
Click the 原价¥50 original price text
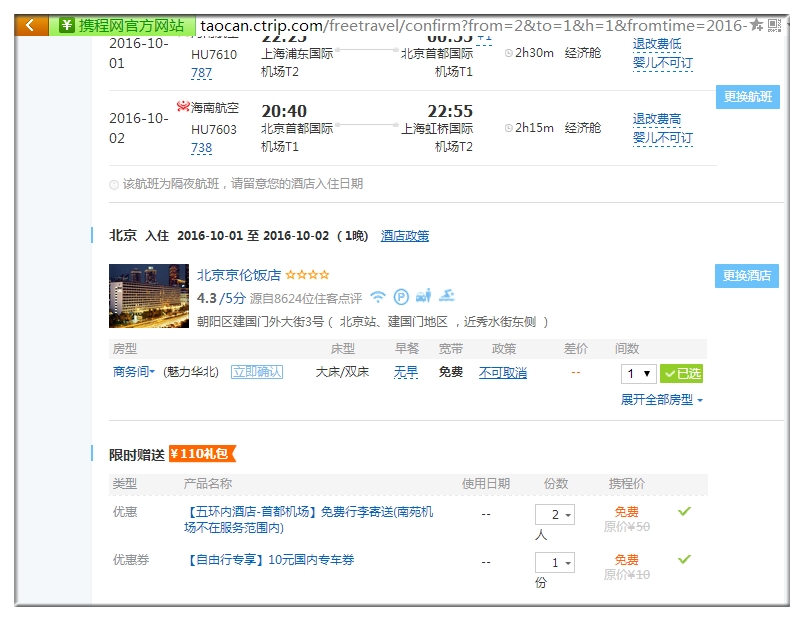pyautogui.click(x=627, y=527)
